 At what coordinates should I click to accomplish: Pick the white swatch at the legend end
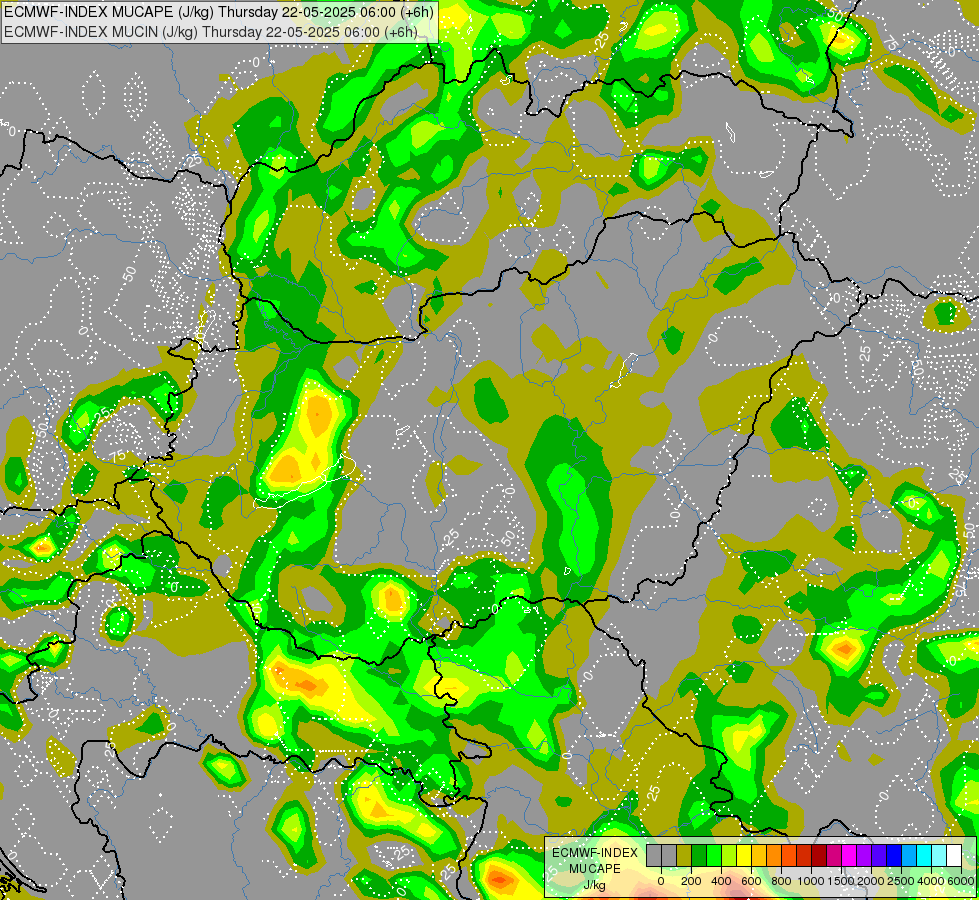[955, 855]
